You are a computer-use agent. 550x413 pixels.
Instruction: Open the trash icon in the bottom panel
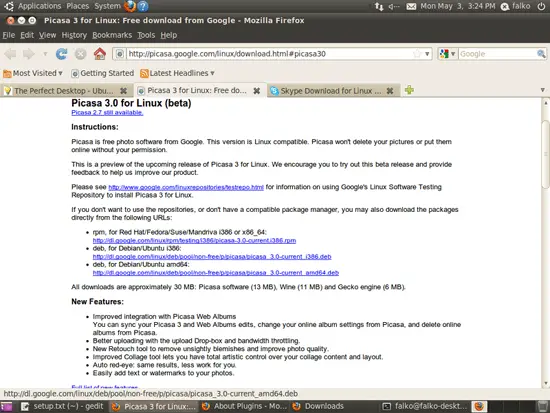(x=542, y=406)
